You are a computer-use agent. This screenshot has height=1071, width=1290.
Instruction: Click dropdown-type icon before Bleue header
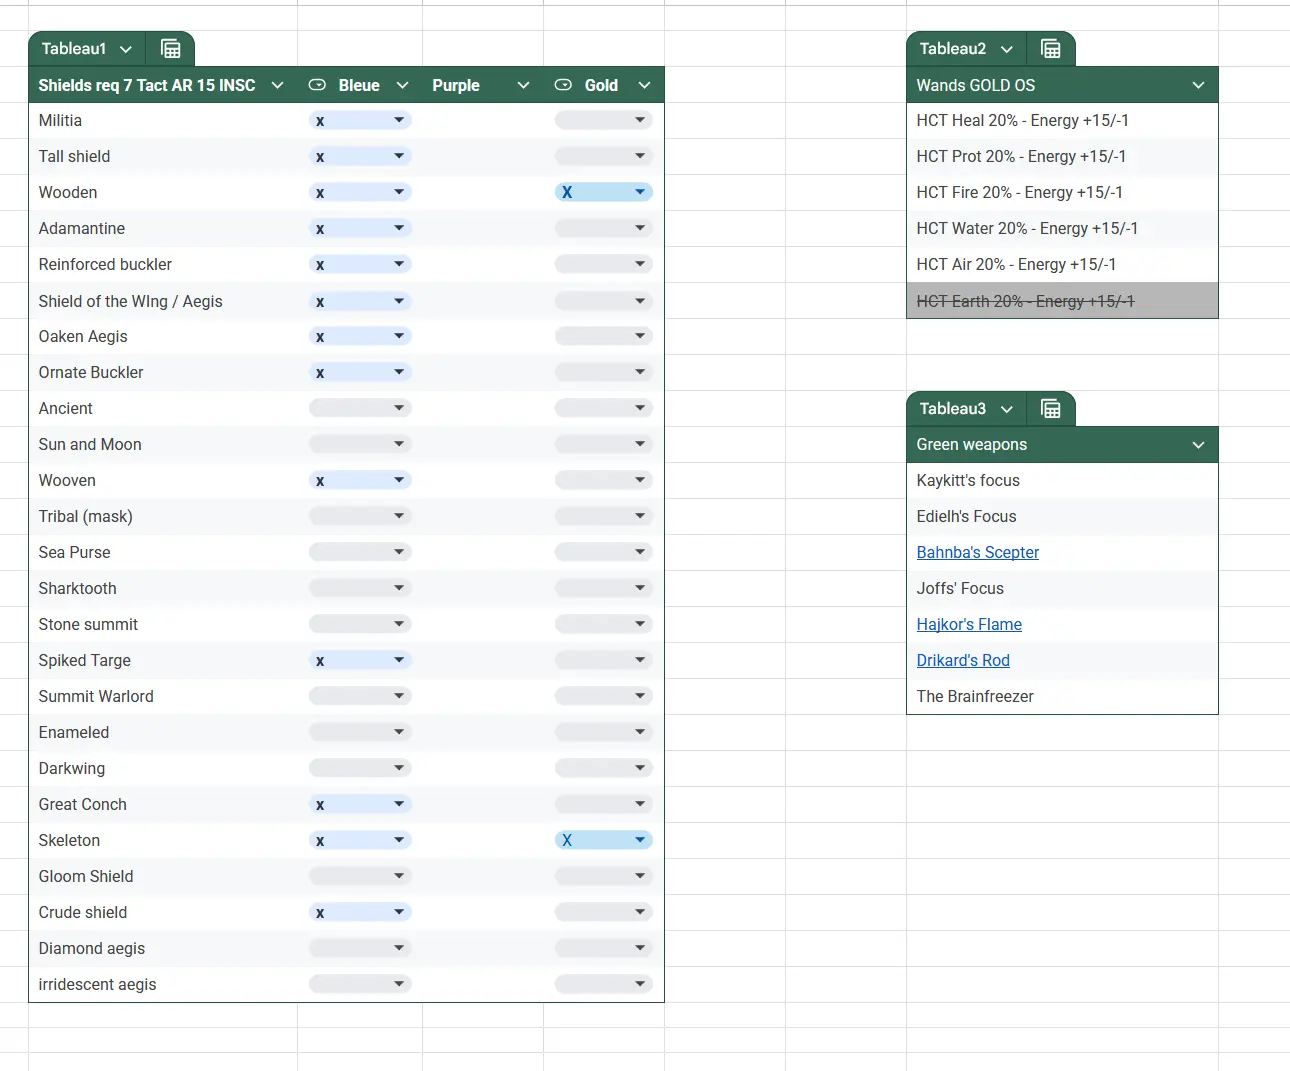coord(317,85)
